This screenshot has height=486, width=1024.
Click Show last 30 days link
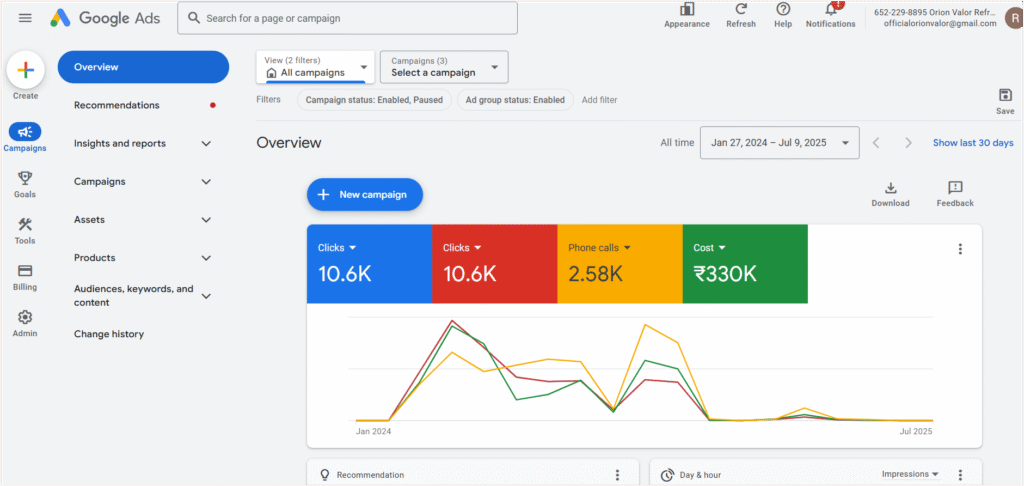pyautogui.click(x=973, y=142)
